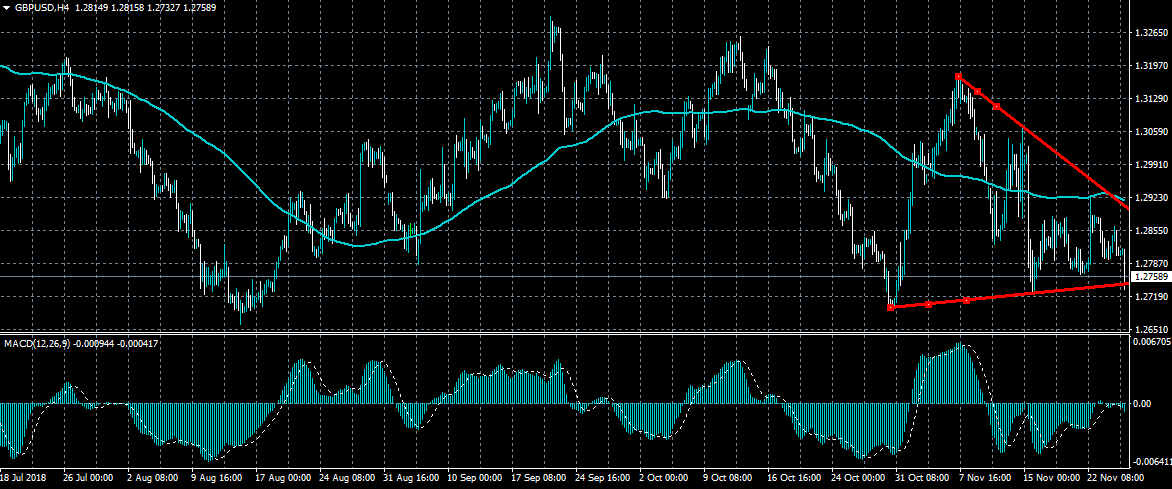The width and height of the screenshot is (1172, 489).
Task: Select the lower trendline's third anchor point
Action: pos(967,300)
